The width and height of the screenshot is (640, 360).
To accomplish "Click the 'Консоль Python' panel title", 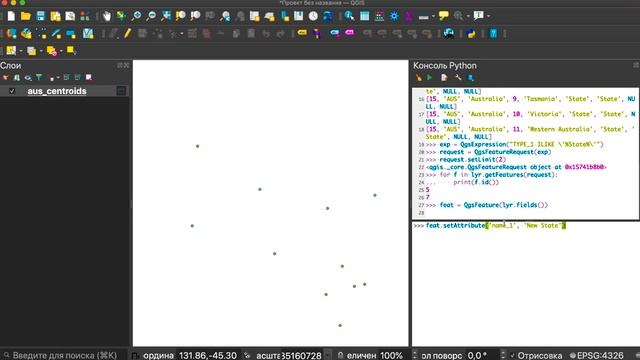I will pos(444,66).
